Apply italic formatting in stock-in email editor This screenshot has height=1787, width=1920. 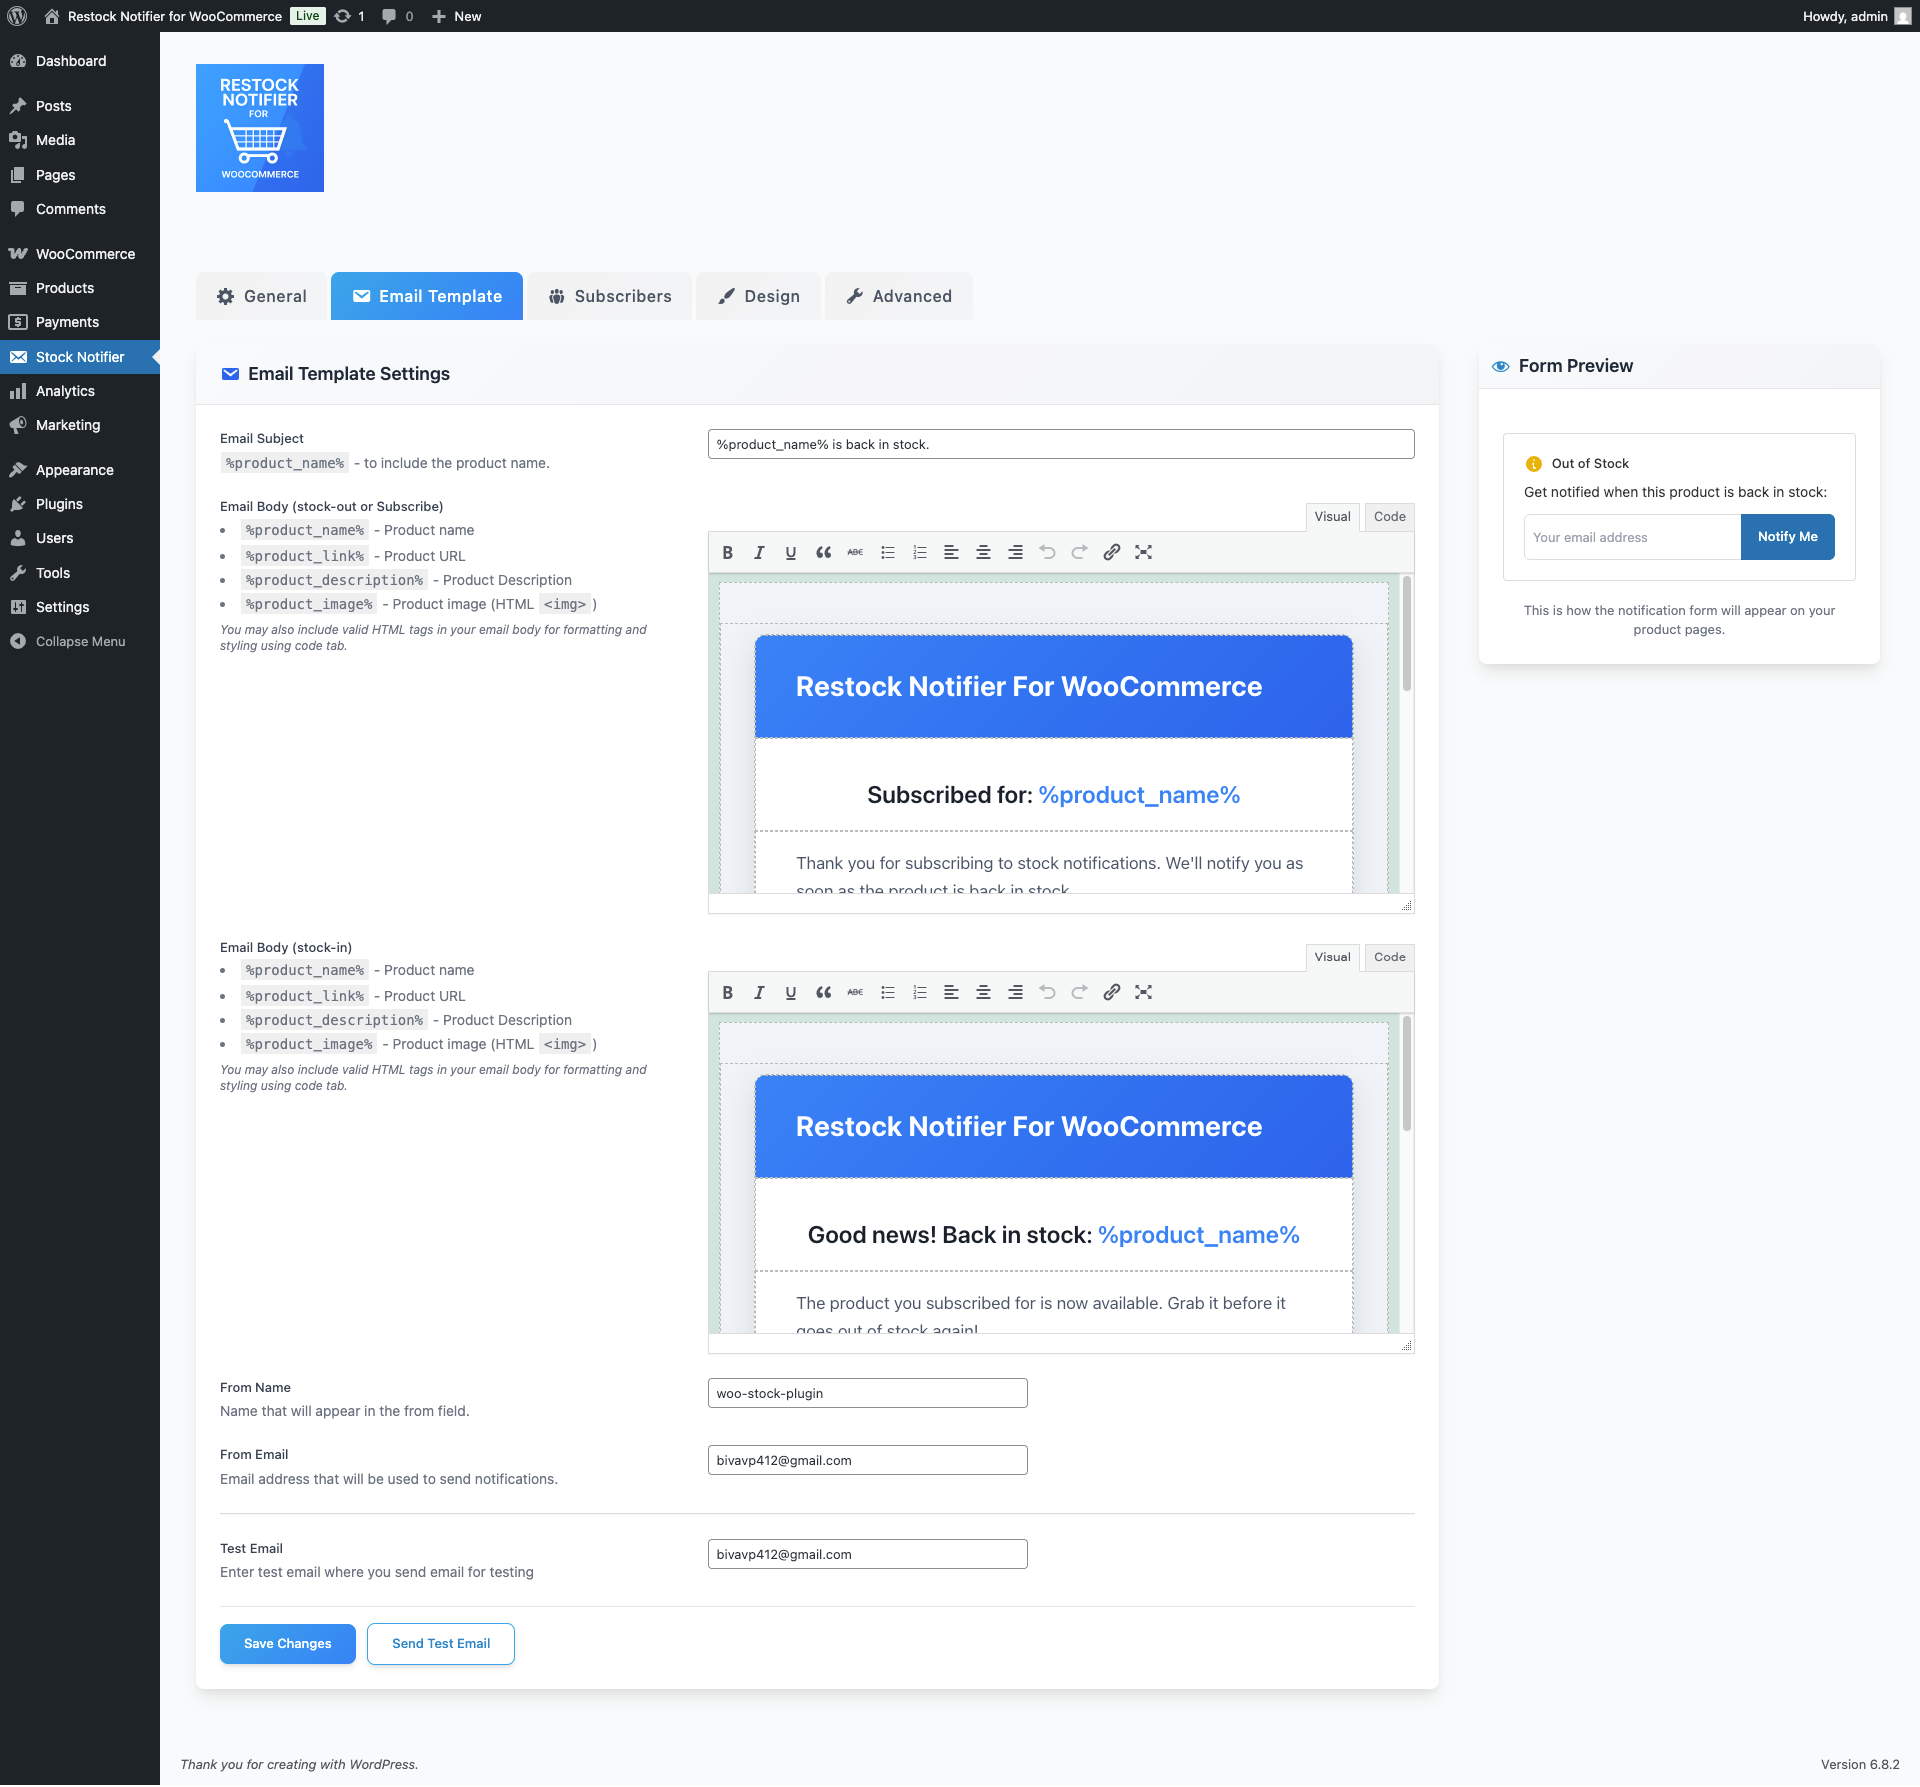[x=759, y=992]
